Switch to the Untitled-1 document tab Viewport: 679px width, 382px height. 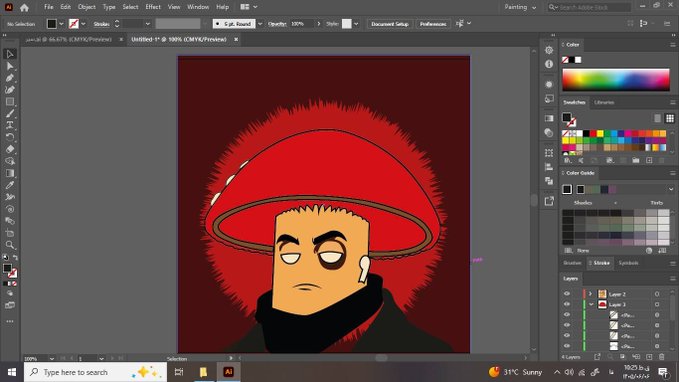[179, 39]
